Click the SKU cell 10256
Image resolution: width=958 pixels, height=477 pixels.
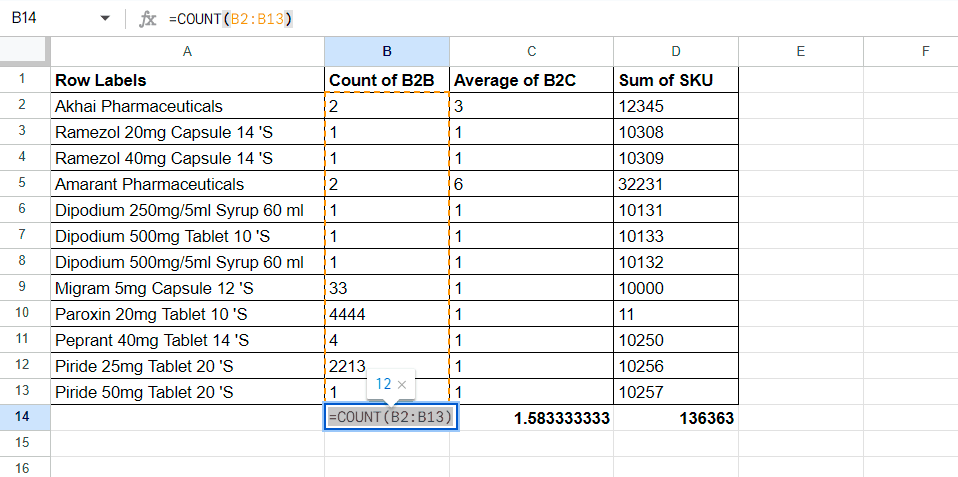tap(676, 366)
